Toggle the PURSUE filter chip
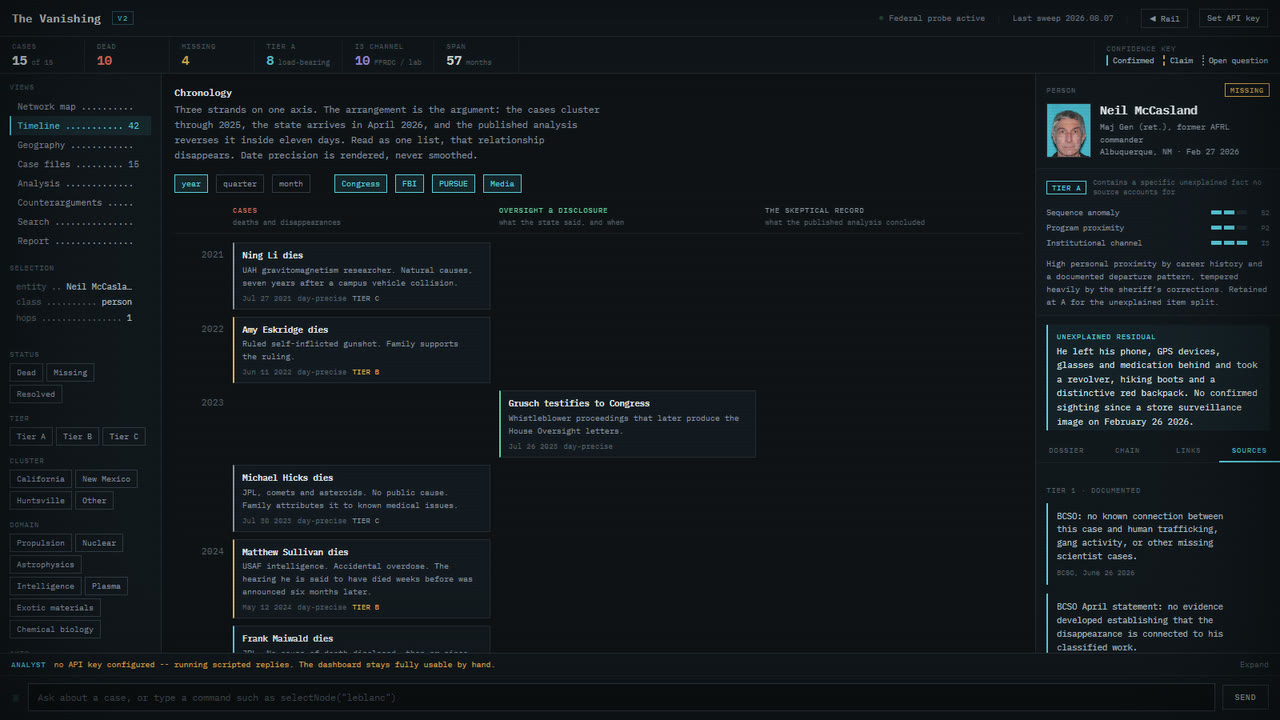 pyautogui.click(x=453, y=184)
